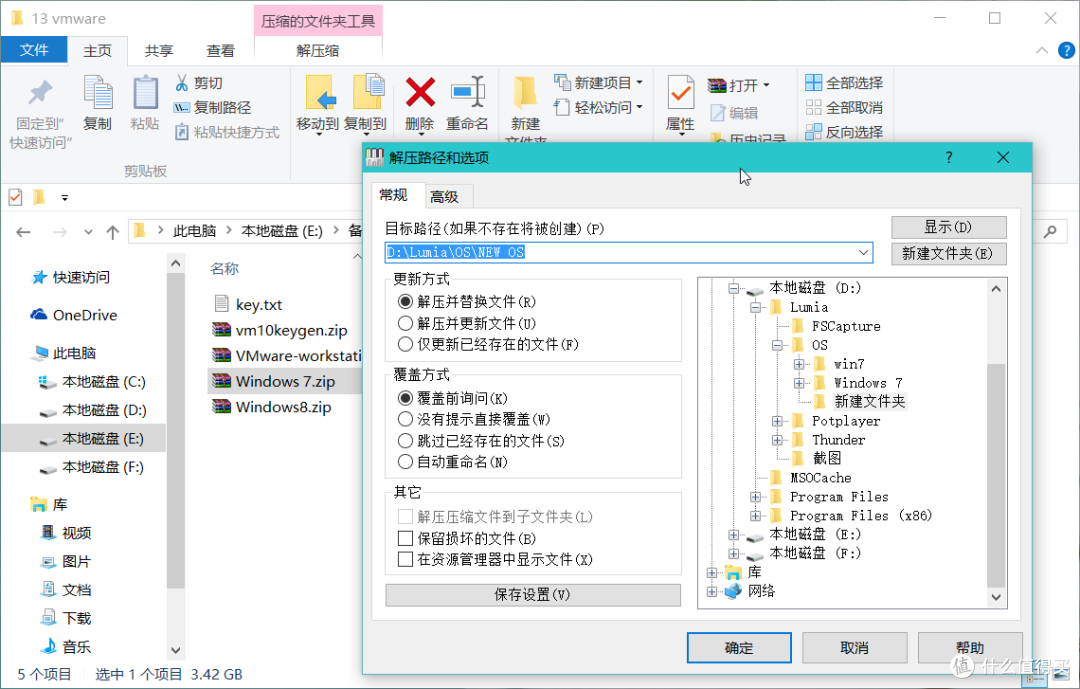The width and height of the screenshot is (1080, 689).
Task: Select Ask before overwrite (覆盖前询问)
Action: (453, 398)
